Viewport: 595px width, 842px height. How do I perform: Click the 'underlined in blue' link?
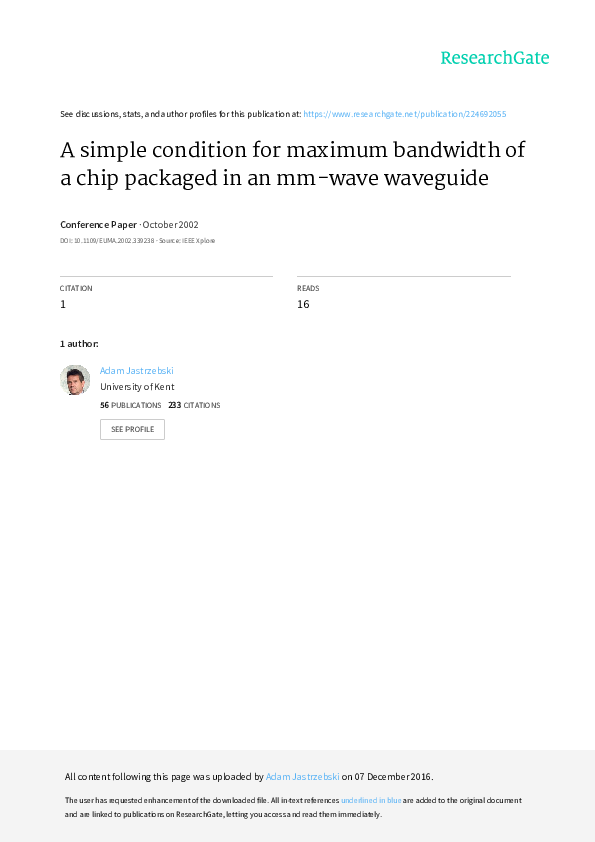point(371,800)
